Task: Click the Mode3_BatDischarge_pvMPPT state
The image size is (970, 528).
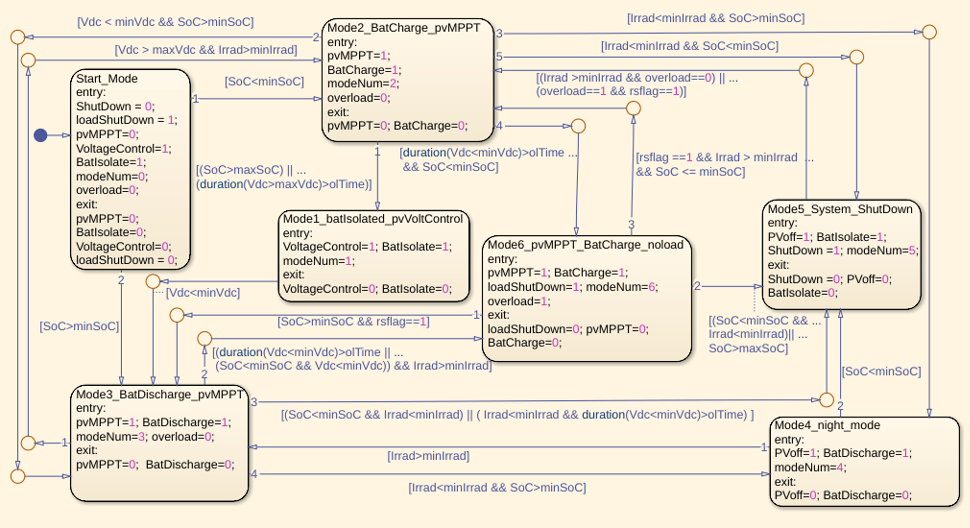Action: [x=159, y=443]
